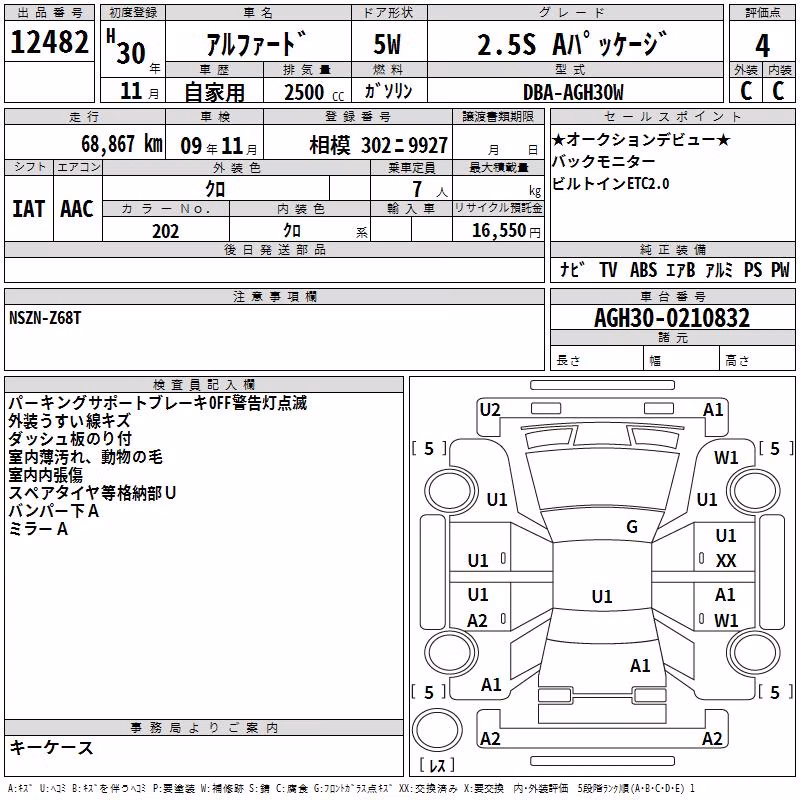800x800 pixels.
Task: Select the grade 2.5S Aパッケージ
Action: coord(572,44)
